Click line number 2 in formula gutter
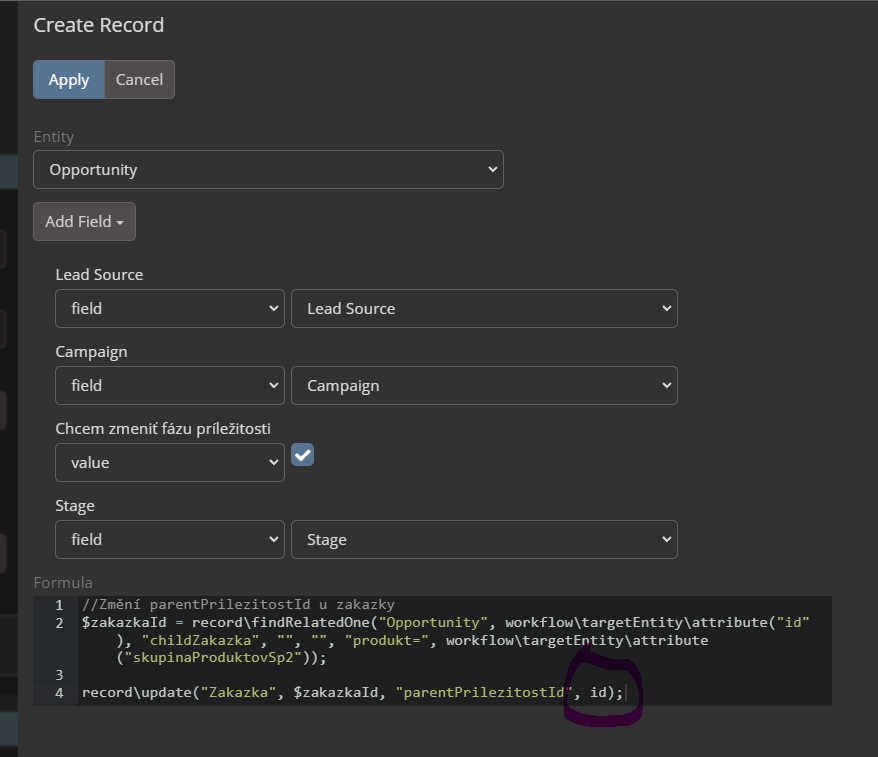Image resolution: width=878 pixels, height=757 pixels. [59, 623]
